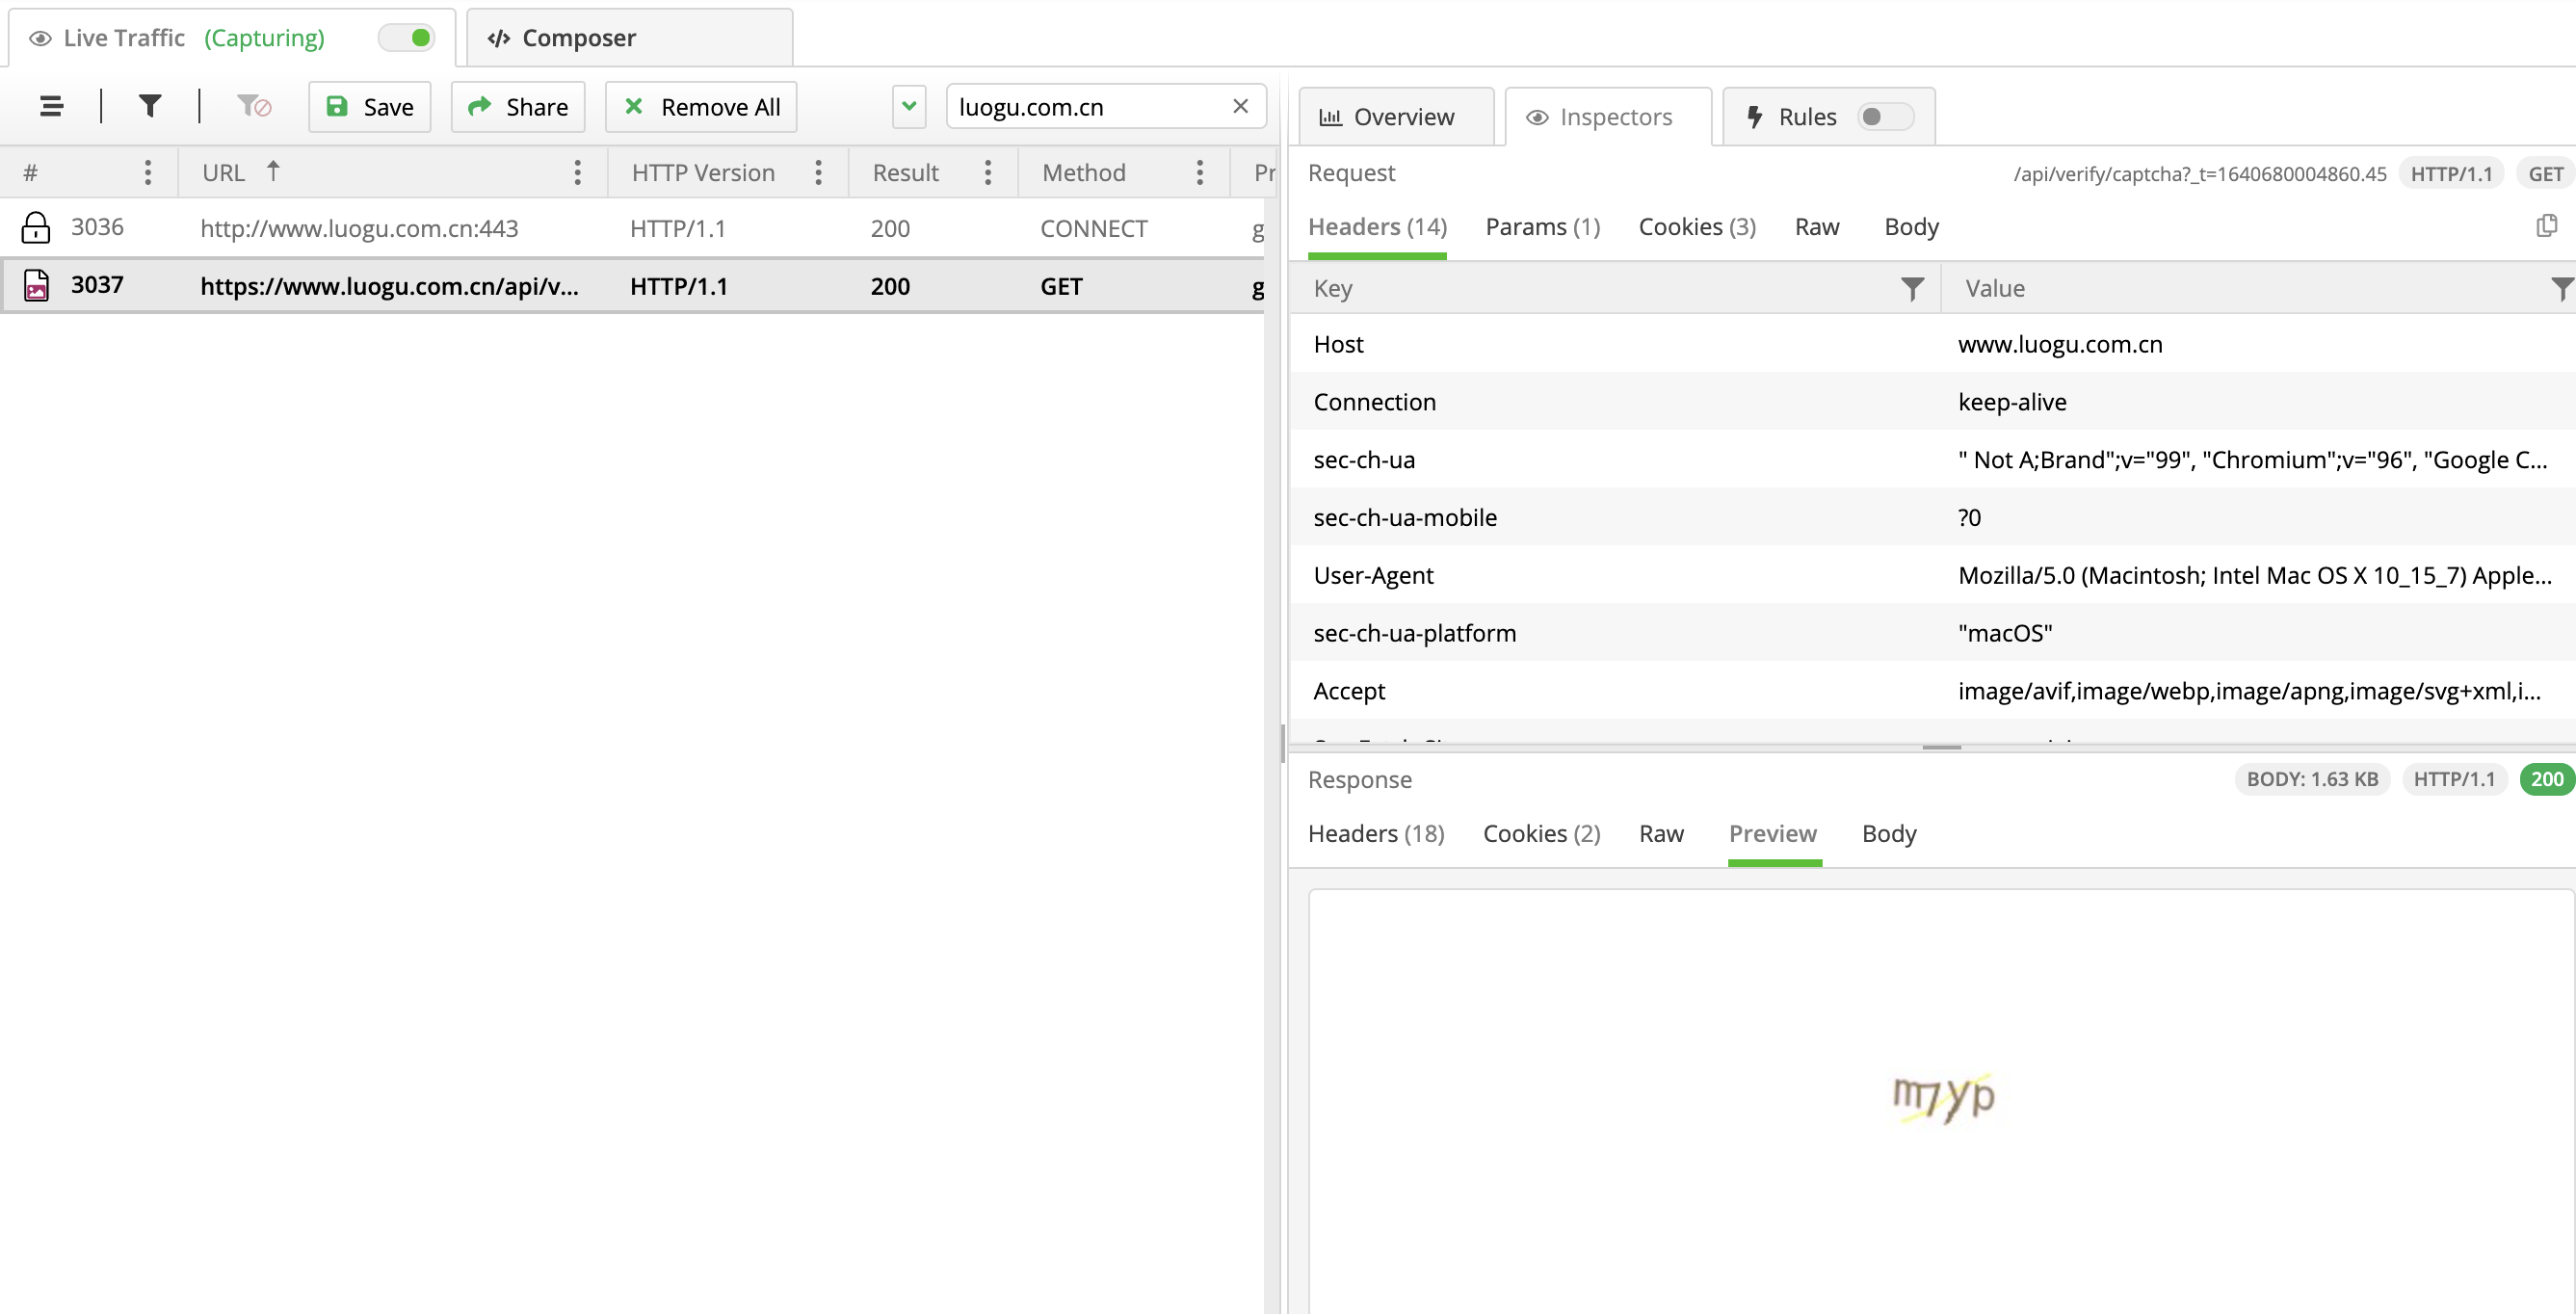Open the Method column options menu
The image size is (2576, 1314).
click(1199, 173)
